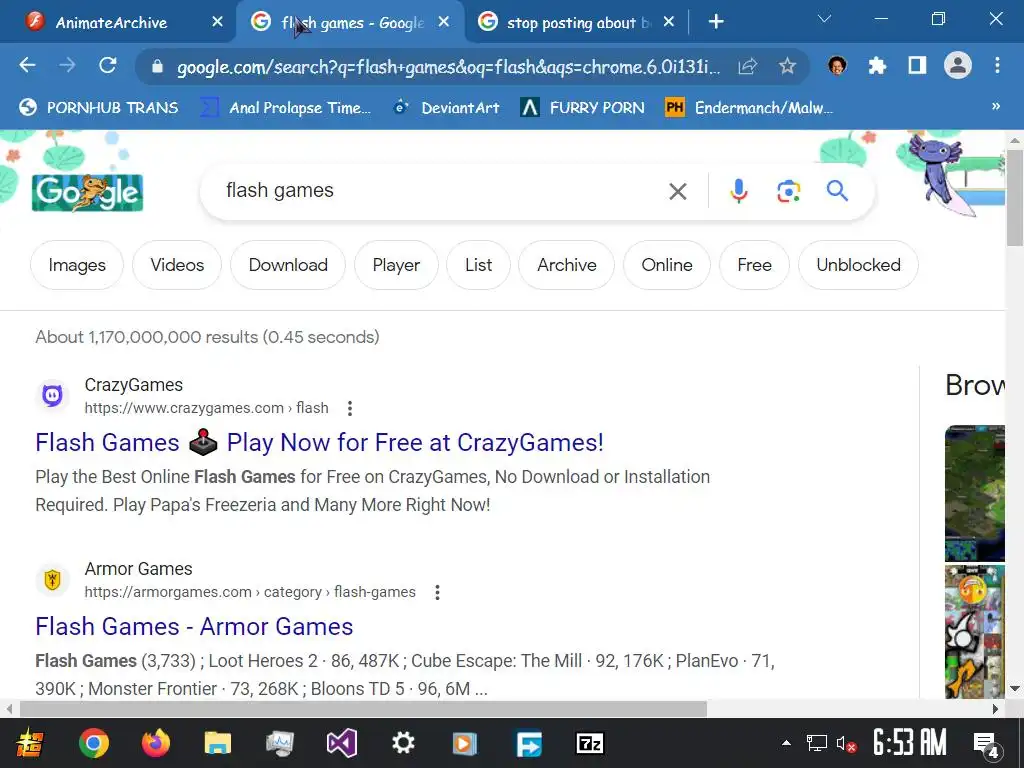Click the Google doodle logo

coord(88,193)
